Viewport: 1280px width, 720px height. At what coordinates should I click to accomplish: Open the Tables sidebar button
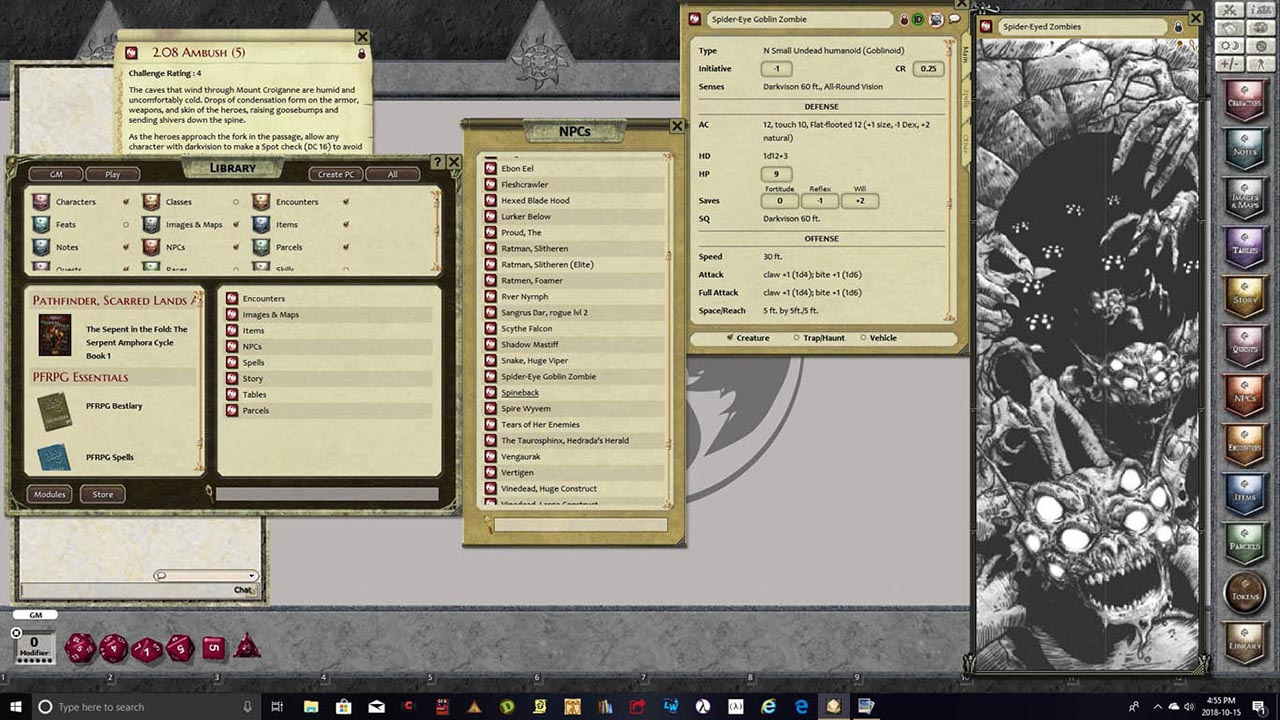pyautogui.click(x=1245, y=246)
